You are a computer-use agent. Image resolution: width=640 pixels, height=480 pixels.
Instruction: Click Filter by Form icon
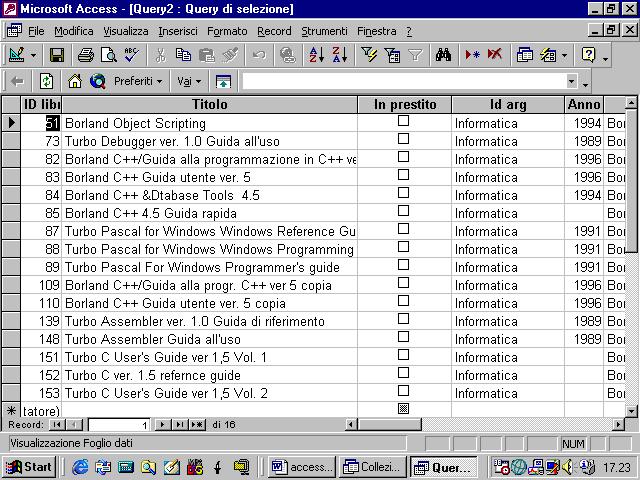pos(392,55)
